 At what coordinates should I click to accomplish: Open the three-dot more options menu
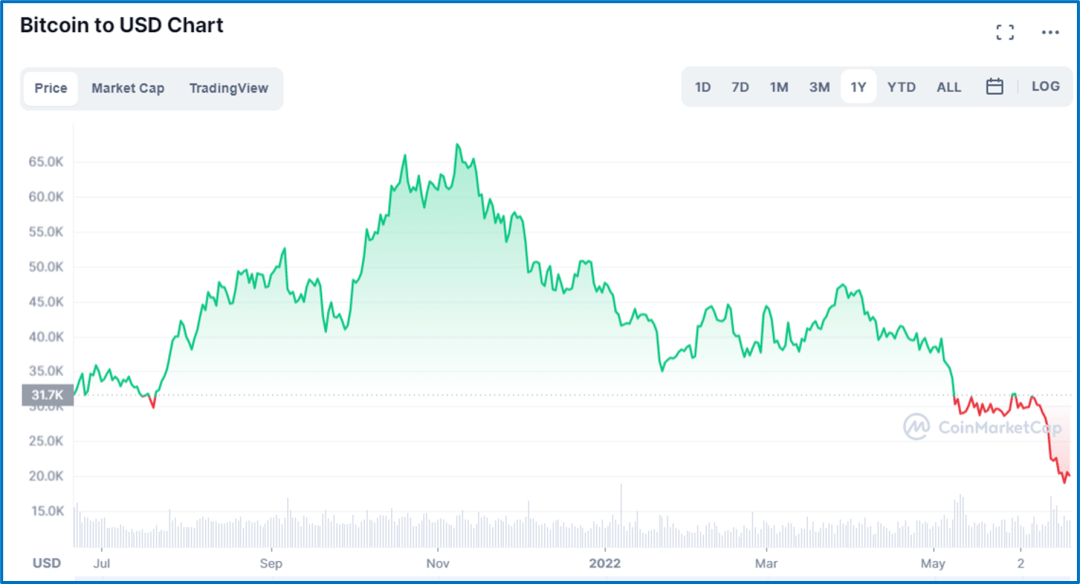(x=1050, y=32)
